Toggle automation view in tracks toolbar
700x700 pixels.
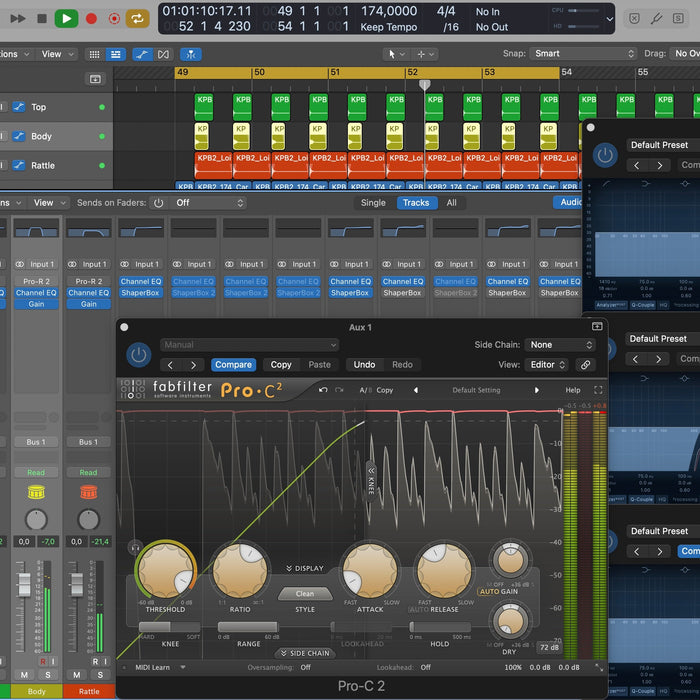coord(142,54)
